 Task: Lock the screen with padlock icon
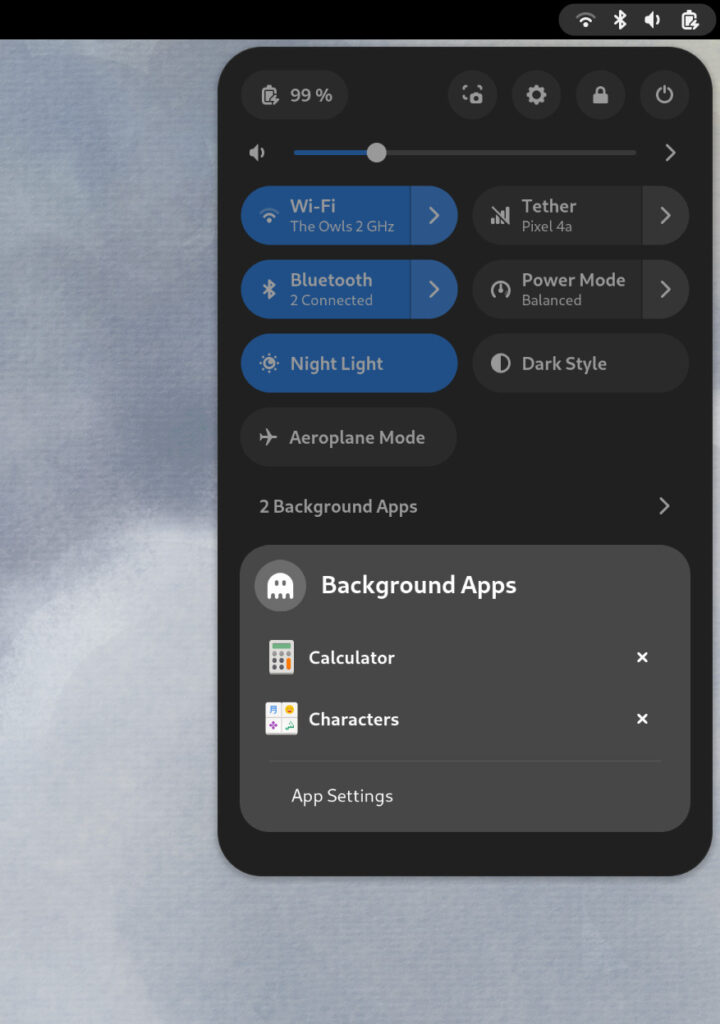pyautogui.click(x=600, y=95)
